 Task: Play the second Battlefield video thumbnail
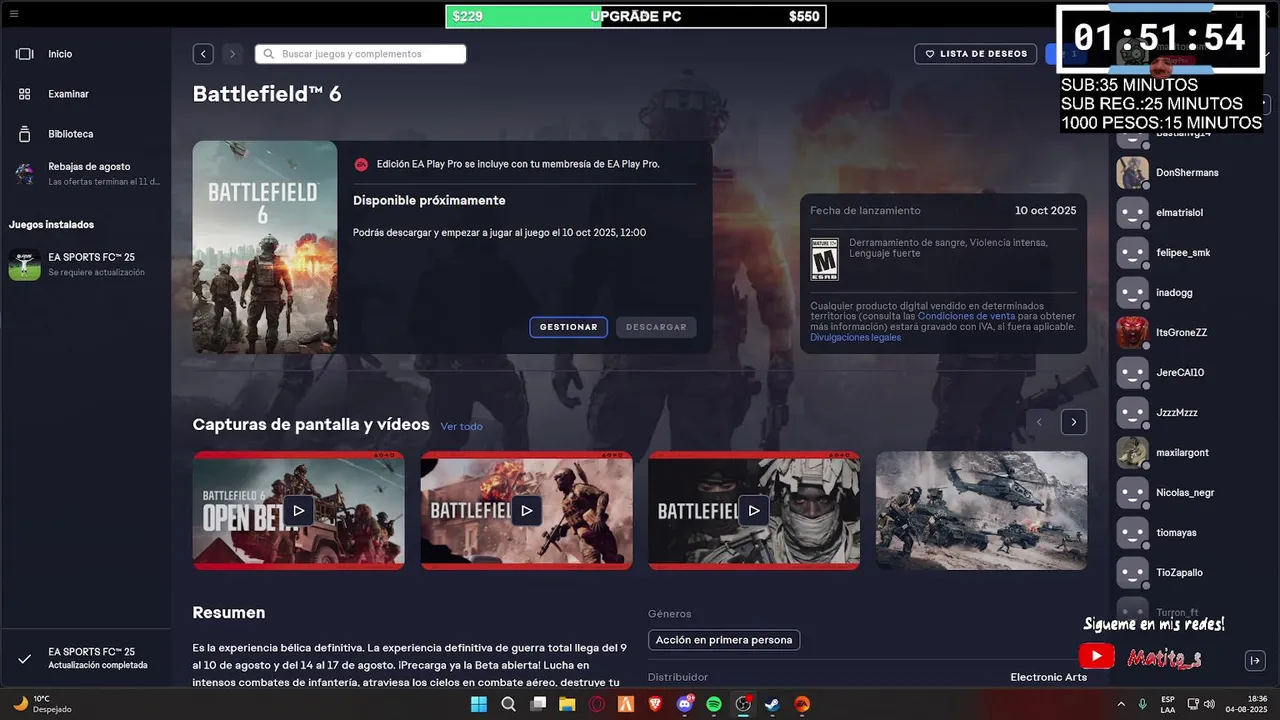(x=526, y=510)
